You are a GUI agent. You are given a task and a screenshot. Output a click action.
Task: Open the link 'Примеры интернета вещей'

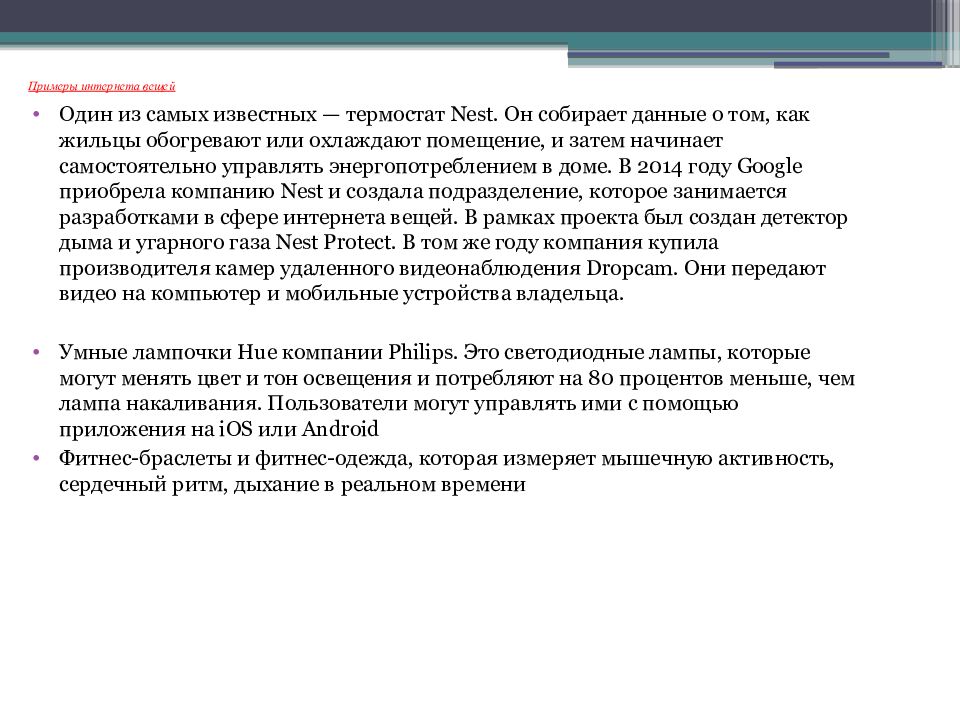pos(102,86)
